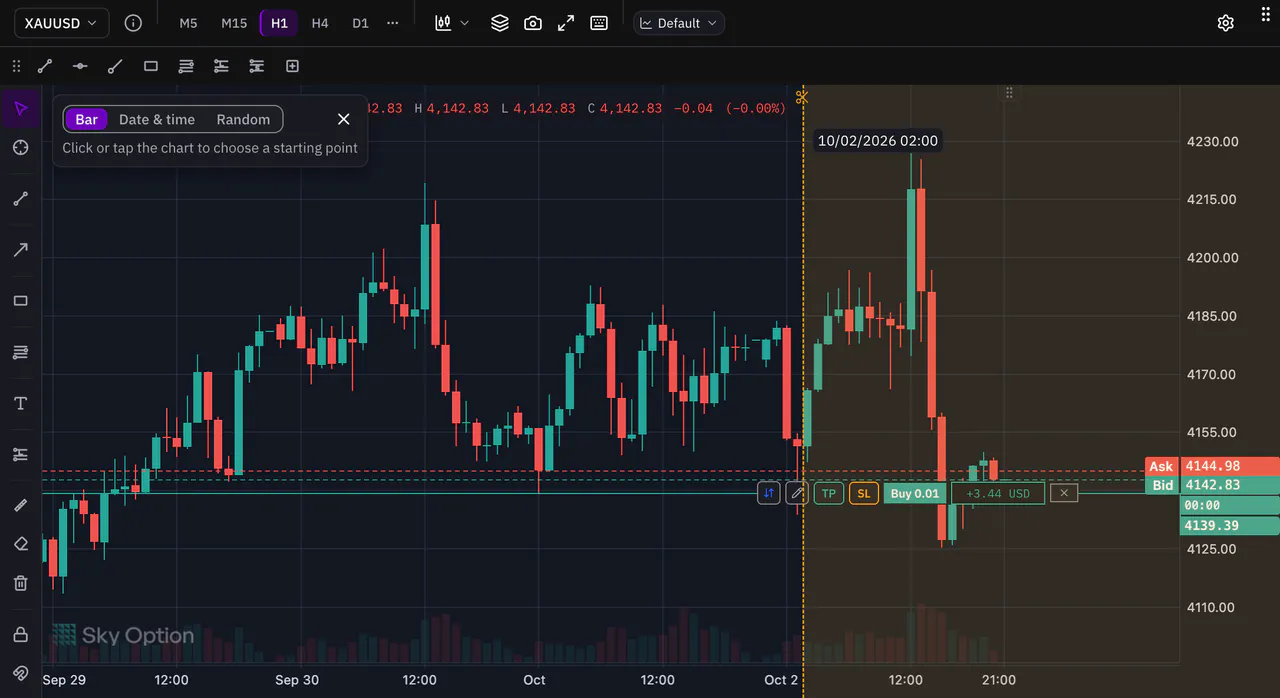The image size is (1280, 698).
Task: Open chart settings gear icon
Action: (1226, 23)
